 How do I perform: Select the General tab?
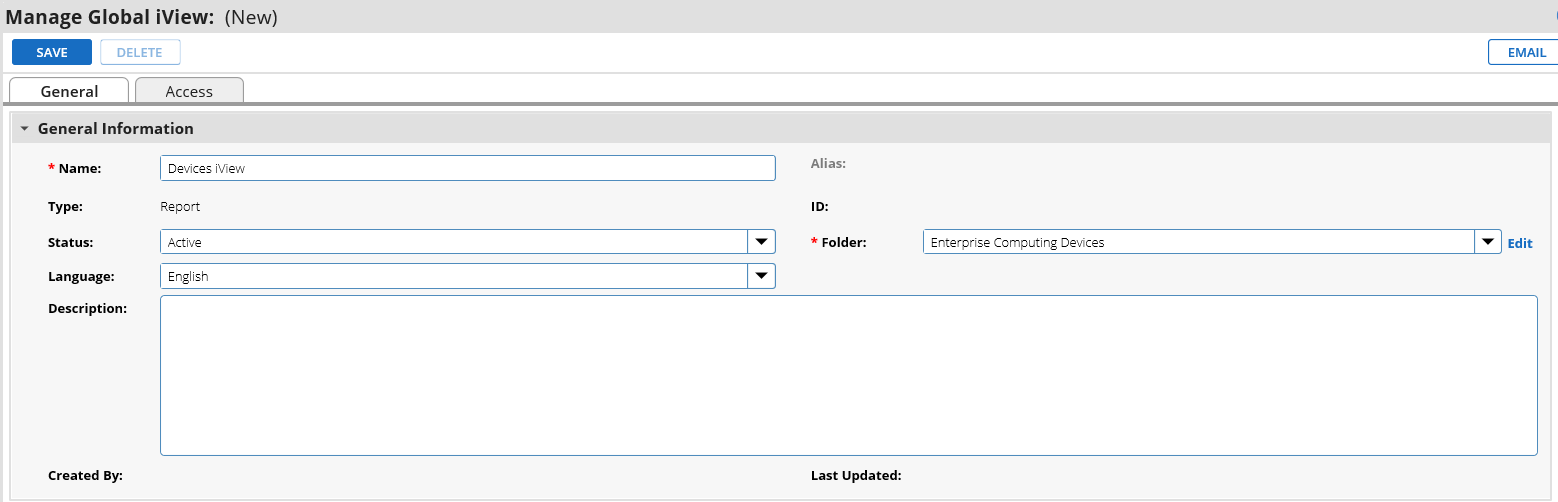click(69, 91)
